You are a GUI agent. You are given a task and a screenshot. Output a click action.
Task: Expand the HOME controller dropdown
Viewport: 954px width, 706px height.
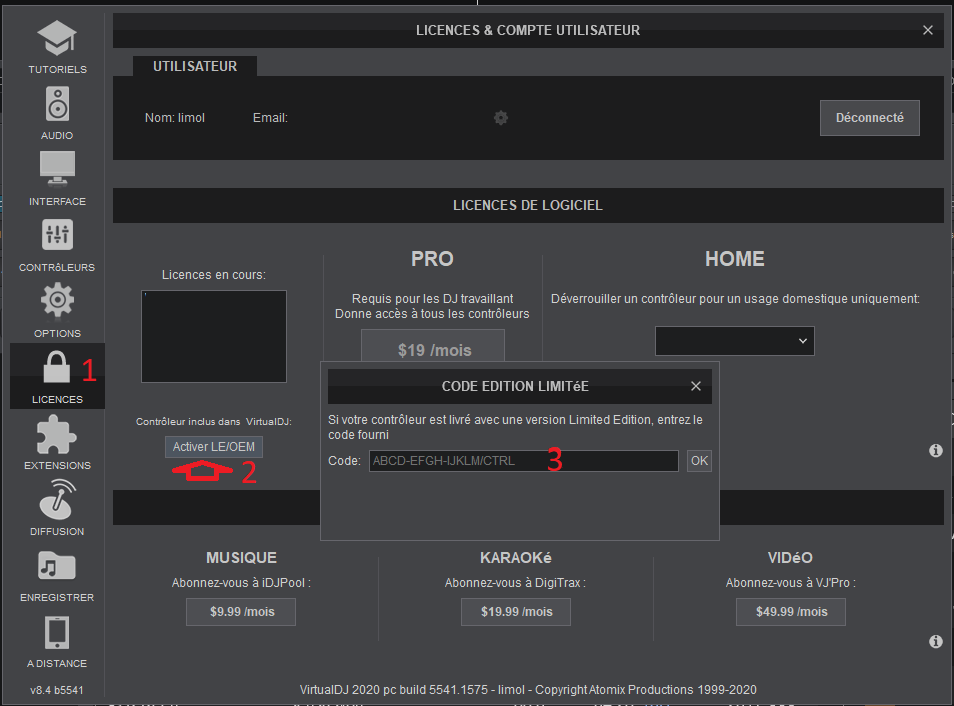pyautogui.click(x=734, y=341)
